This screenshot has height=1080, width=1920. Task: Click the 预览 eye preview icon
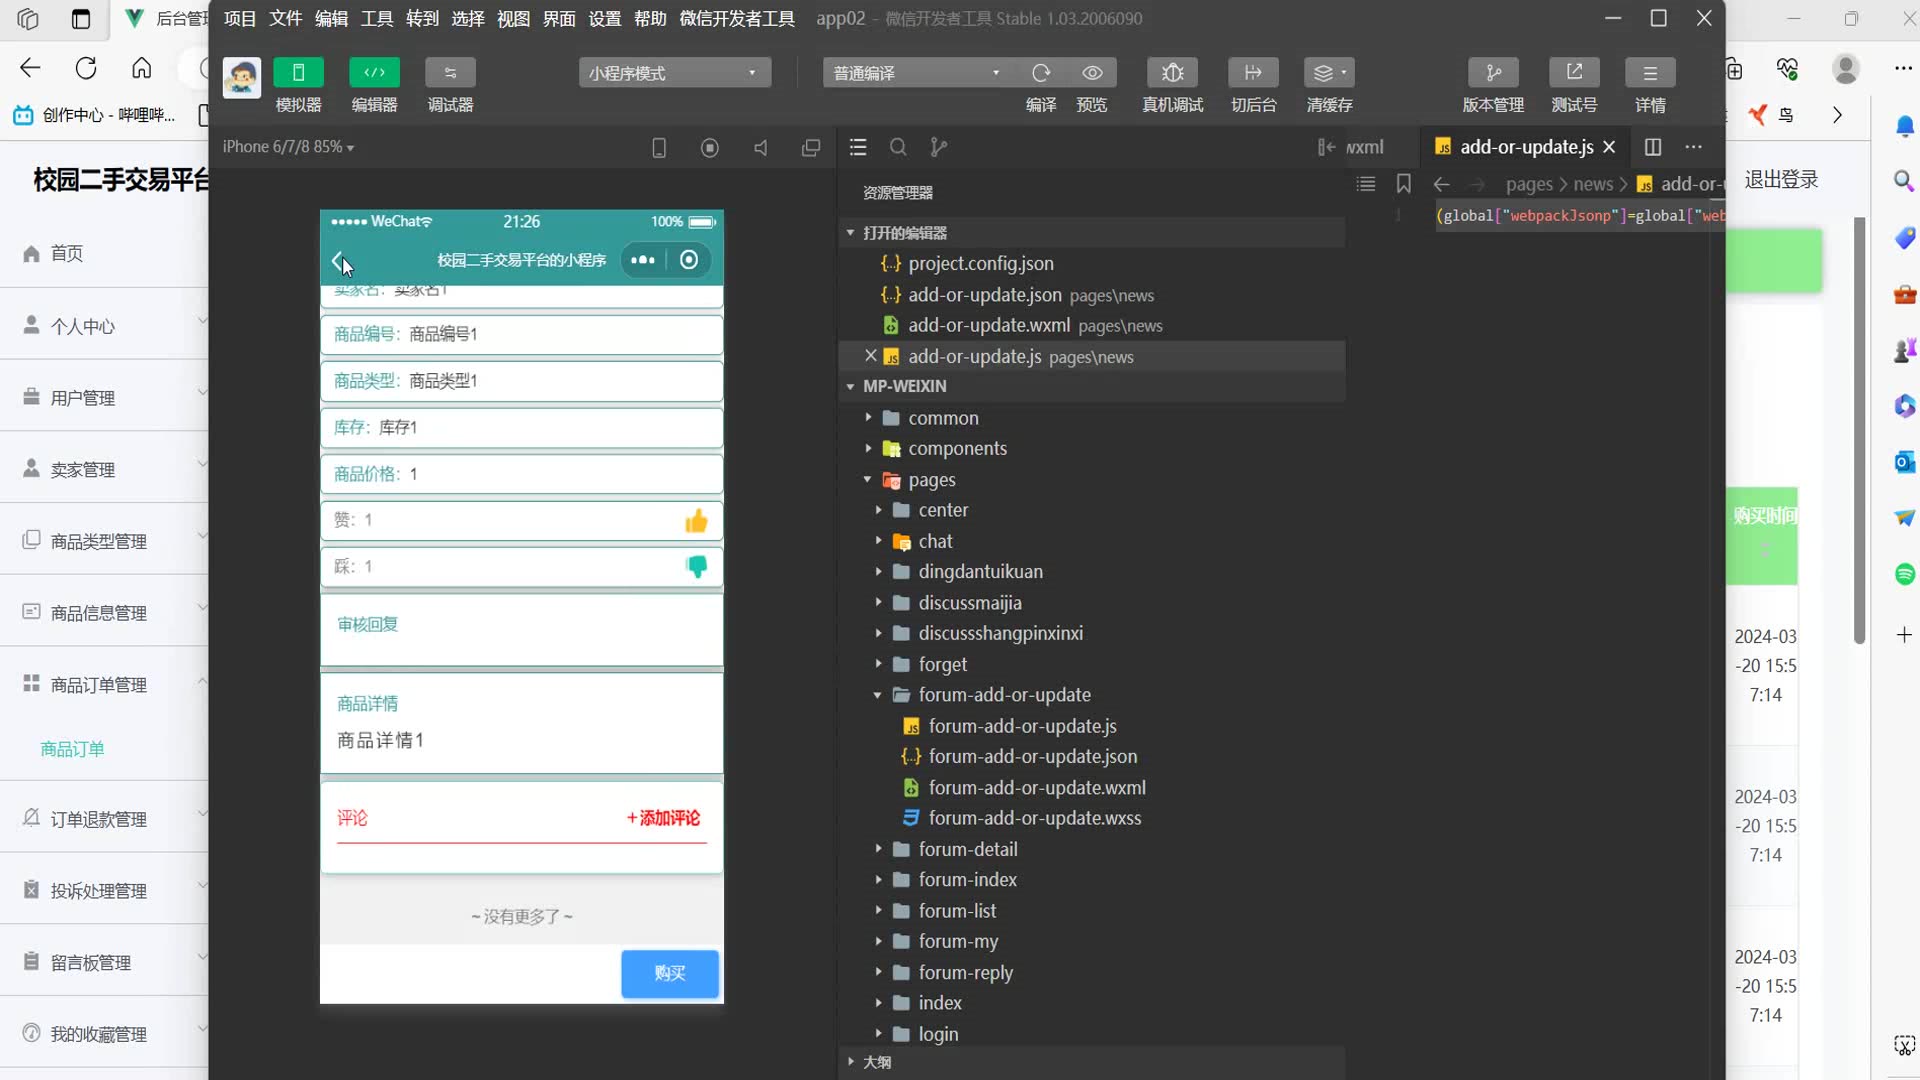click(1092, 73)
